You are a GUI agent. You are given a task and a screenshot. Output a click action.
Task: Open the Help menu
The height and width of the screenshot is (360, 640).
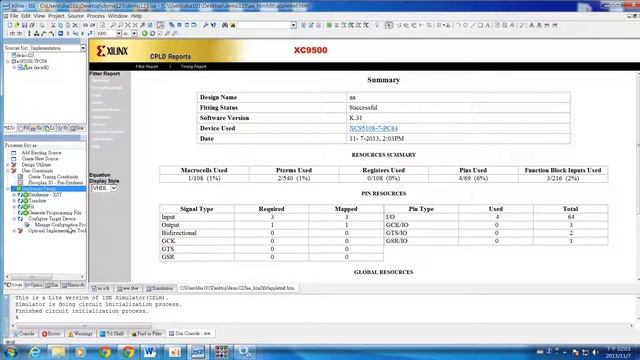136,16
